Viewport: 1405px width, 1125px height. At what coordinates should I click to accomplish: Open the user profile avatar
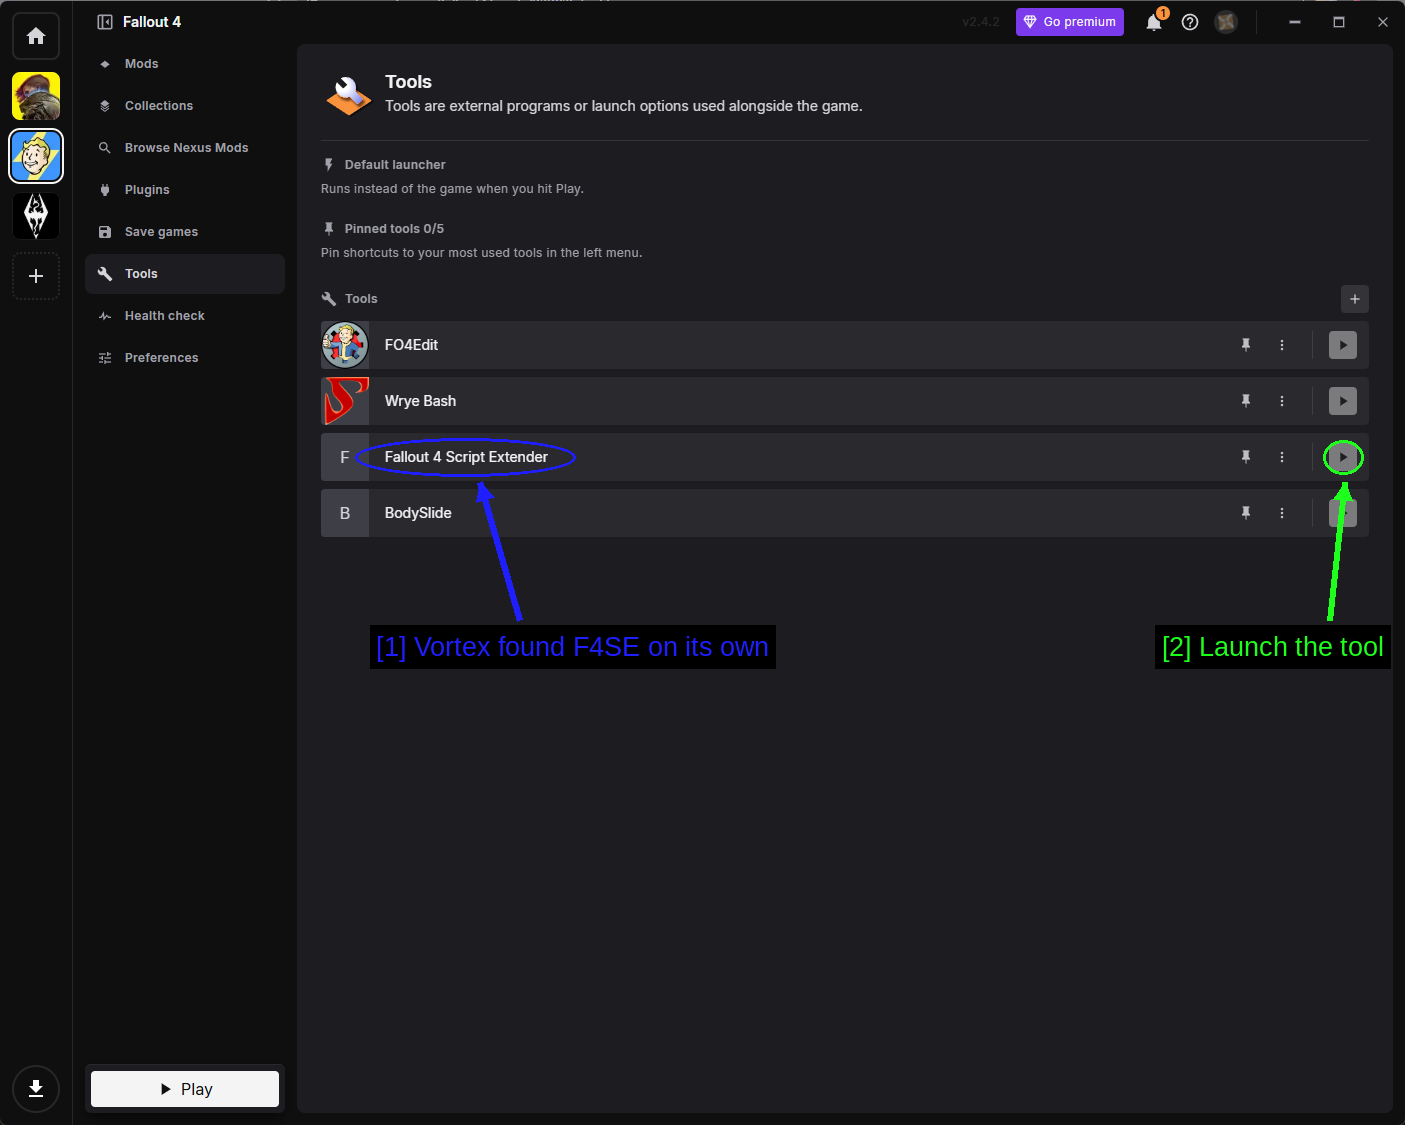(x=1226, y=22)
